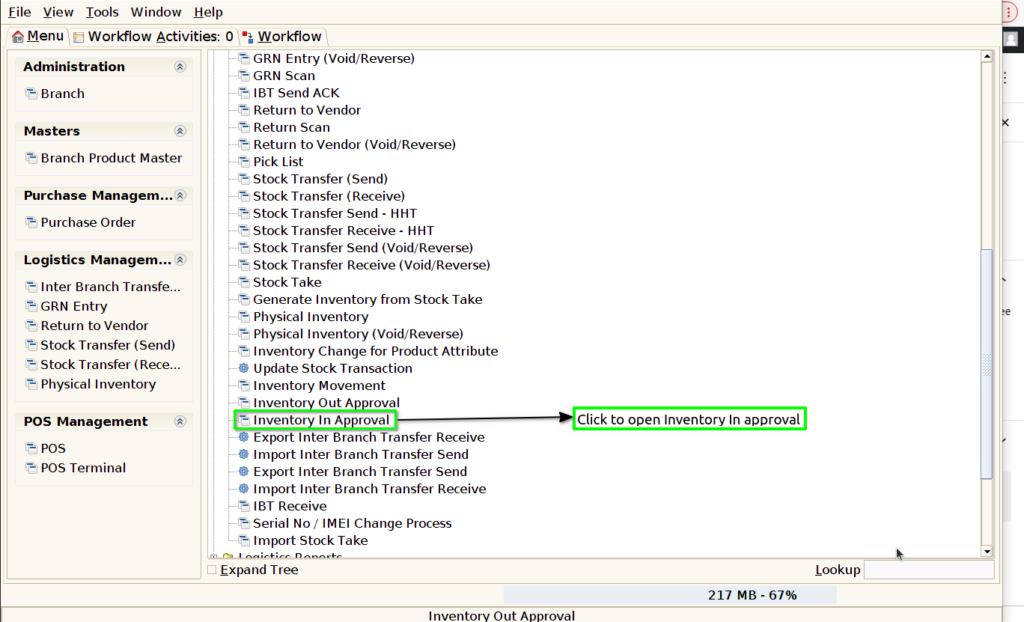Open Stock Transfer Send (Void/Reverse)
1024x622 pixels.
coord(363,248)
